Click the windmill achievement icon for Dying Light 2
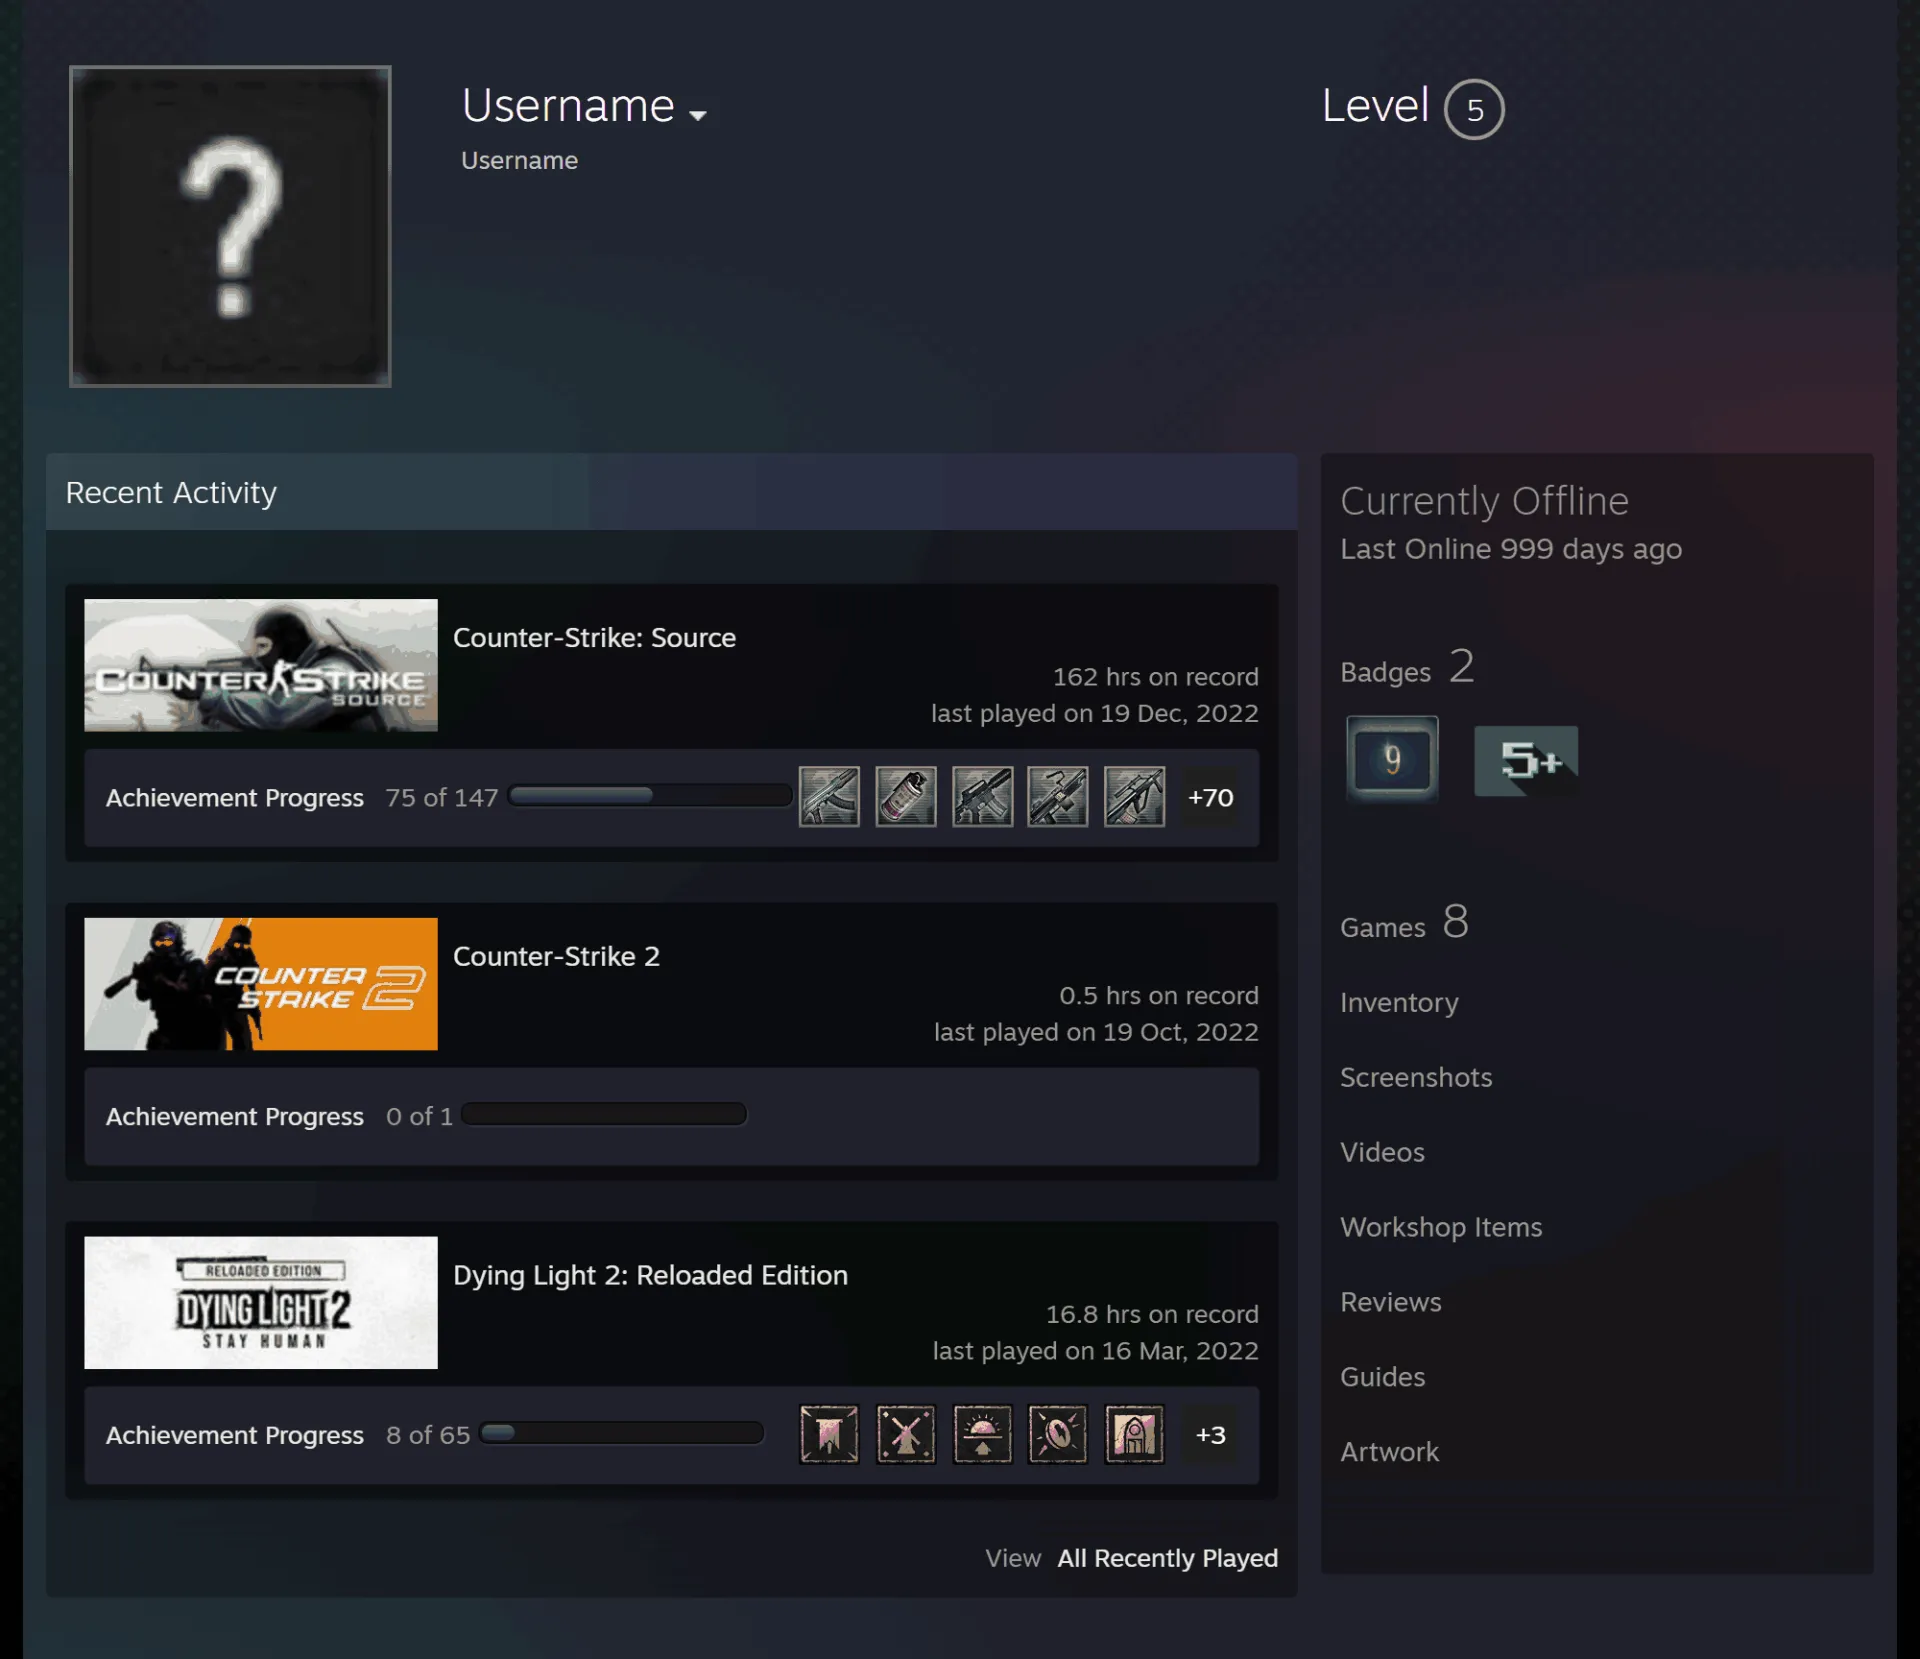The image size is (1920, 1659). 906,1434
